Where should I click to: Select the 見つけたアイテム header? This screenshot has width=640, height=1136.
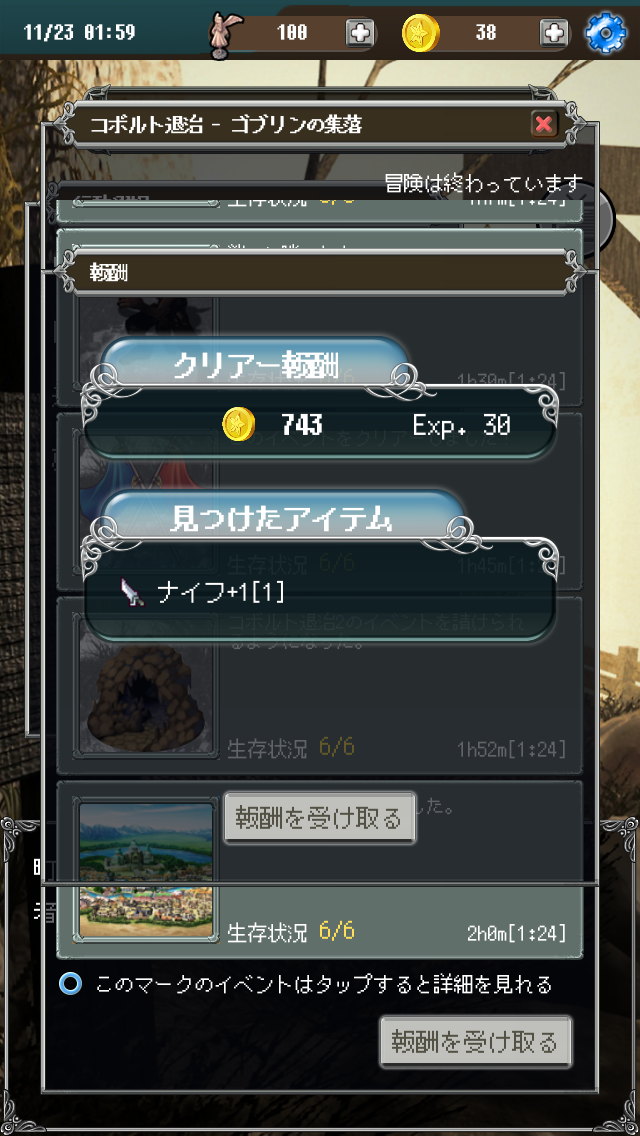(x=281, y=520)
